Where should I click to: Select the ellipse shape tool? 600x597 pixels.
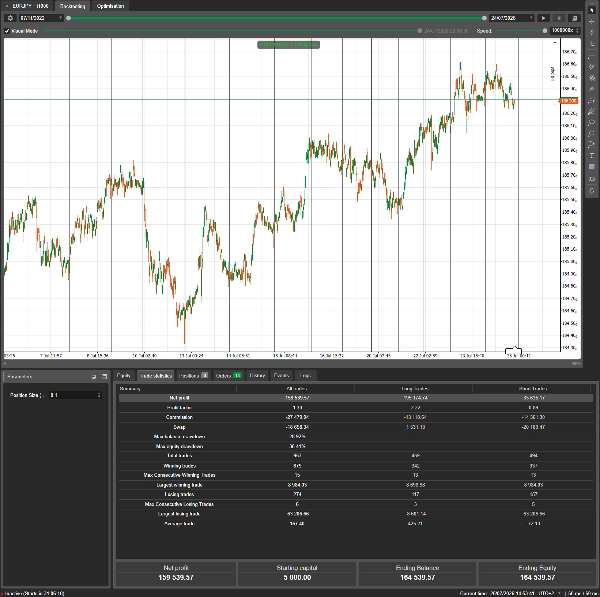point(592,122)
